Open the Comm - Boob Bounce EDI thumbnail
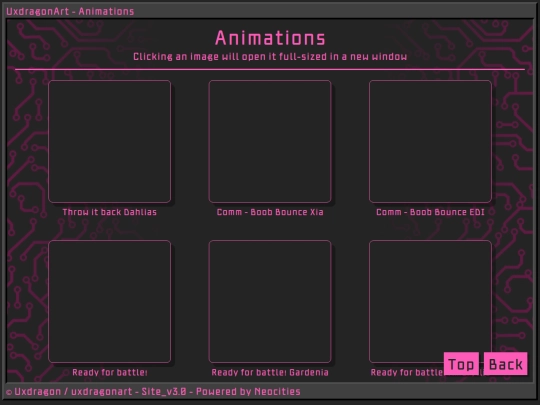Viewport: 540px width, 405px height. [x=430, y=142]
